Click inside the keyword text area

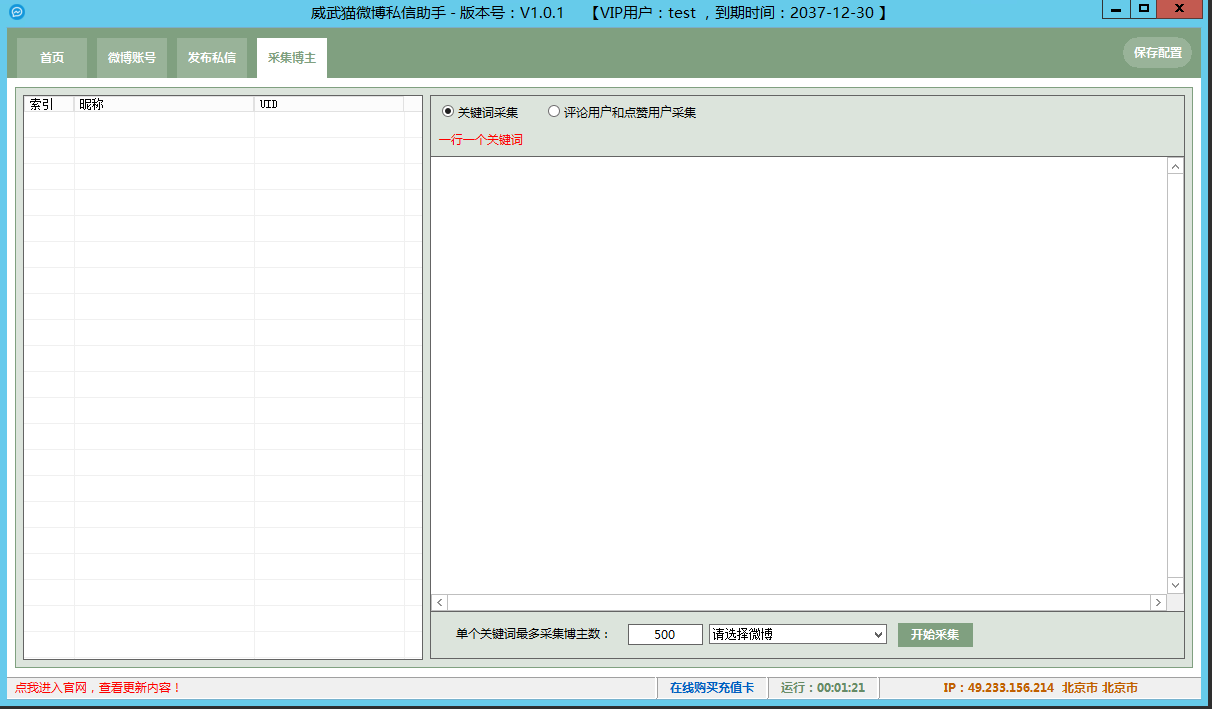(x=799, y=375)
